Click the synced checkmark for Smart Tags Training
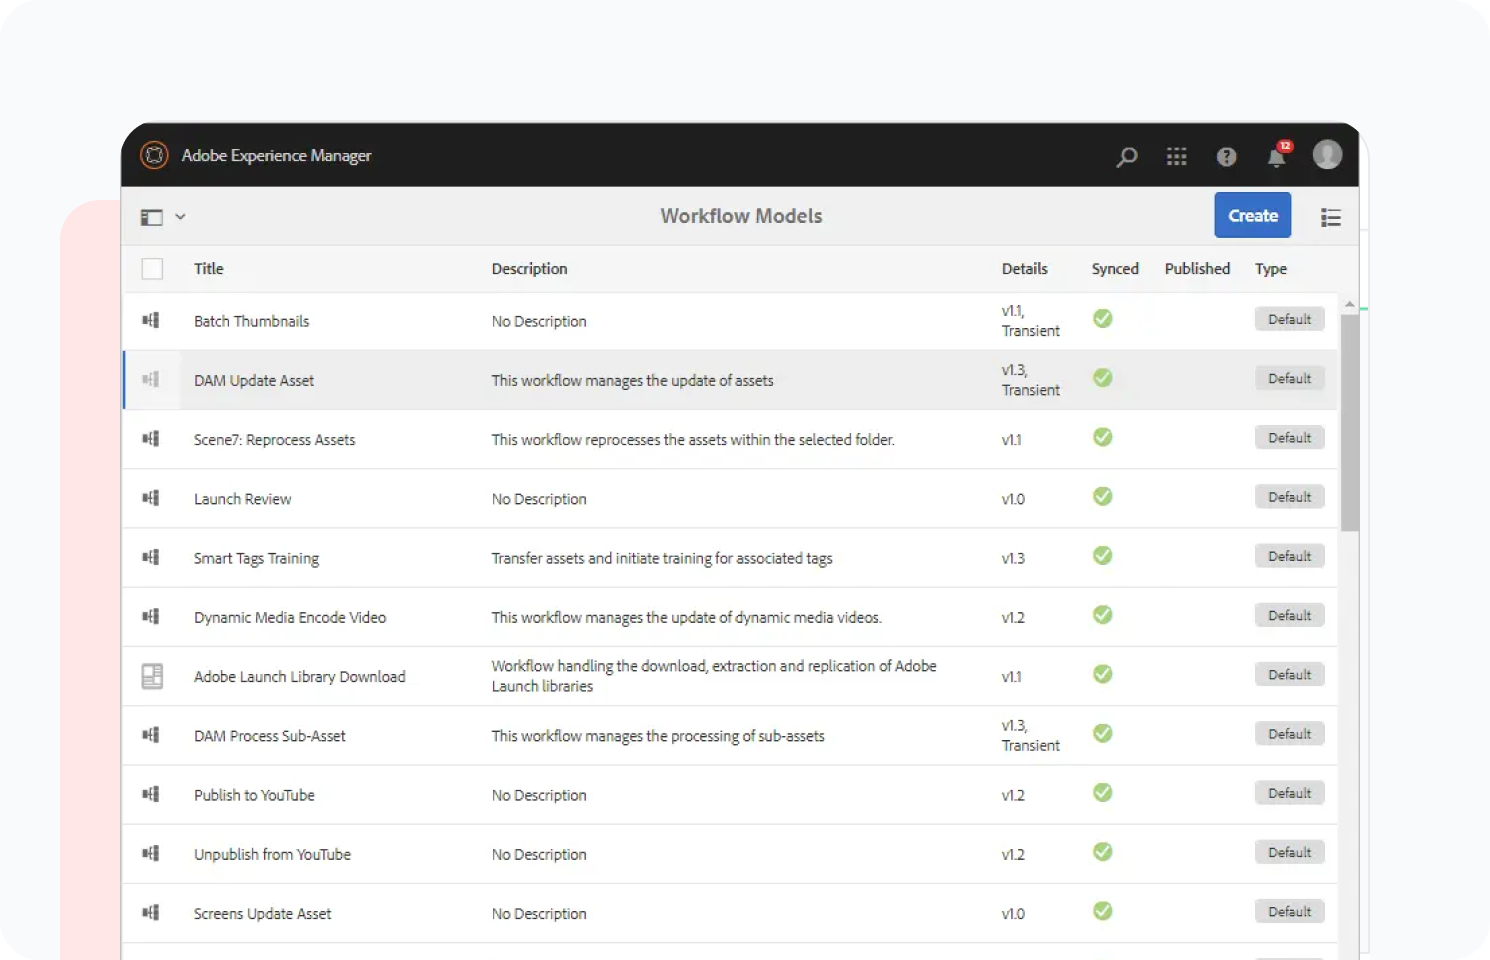 1103,555
